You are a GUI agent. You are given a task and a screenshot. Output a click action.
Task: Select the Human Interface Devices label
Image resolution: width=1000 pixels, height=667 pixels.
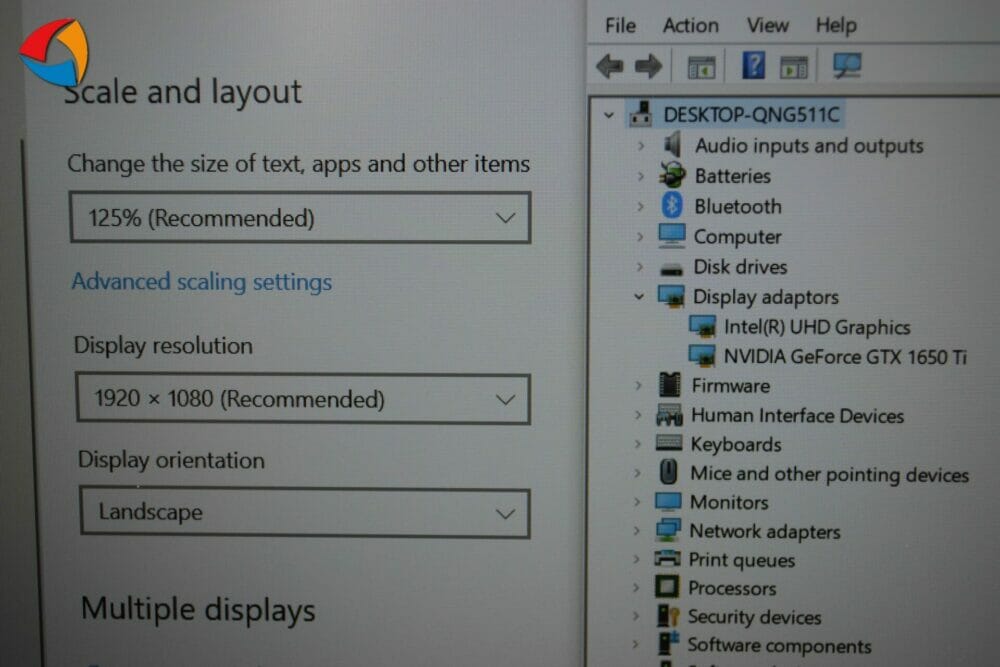(797, 416)
